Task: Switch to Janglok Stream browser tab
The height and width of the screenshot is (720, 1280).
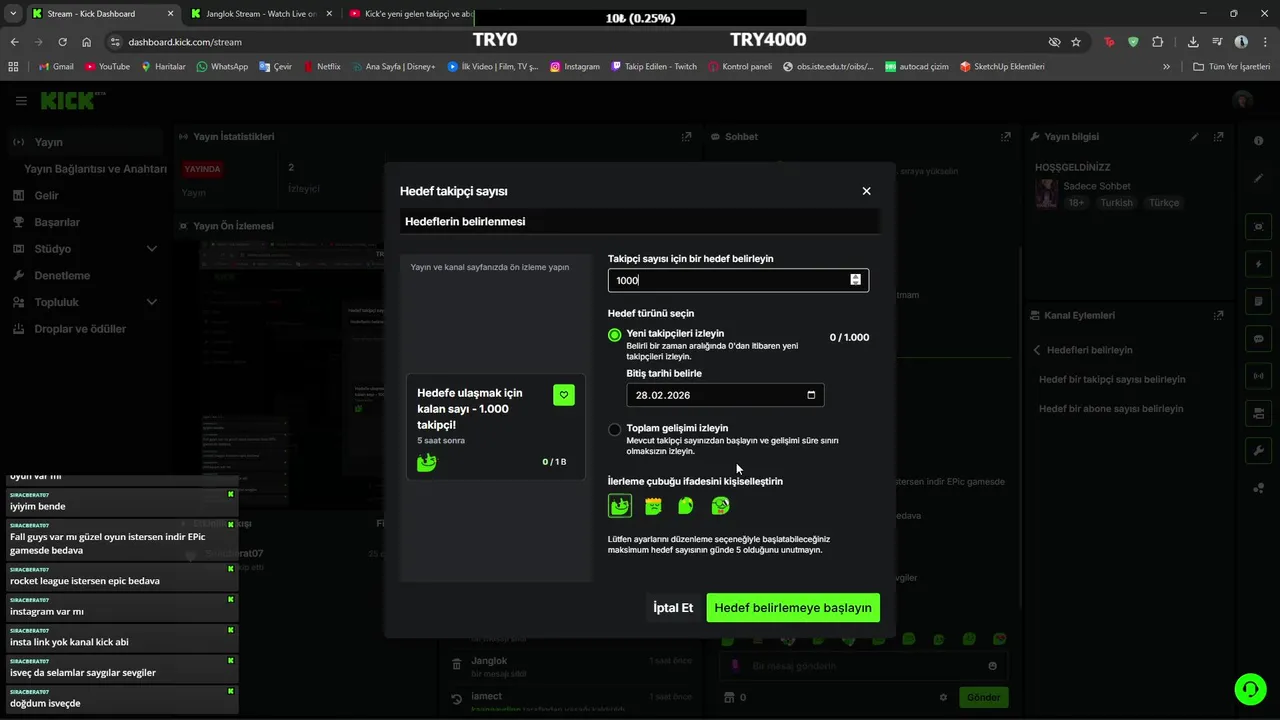Action: [x=261, y=14]
